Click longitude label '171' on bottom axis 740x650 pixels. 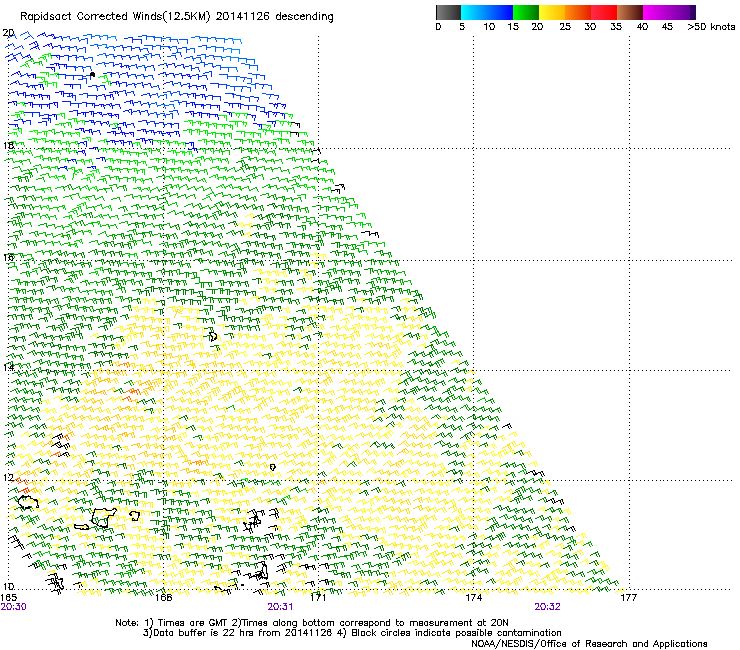318,598
